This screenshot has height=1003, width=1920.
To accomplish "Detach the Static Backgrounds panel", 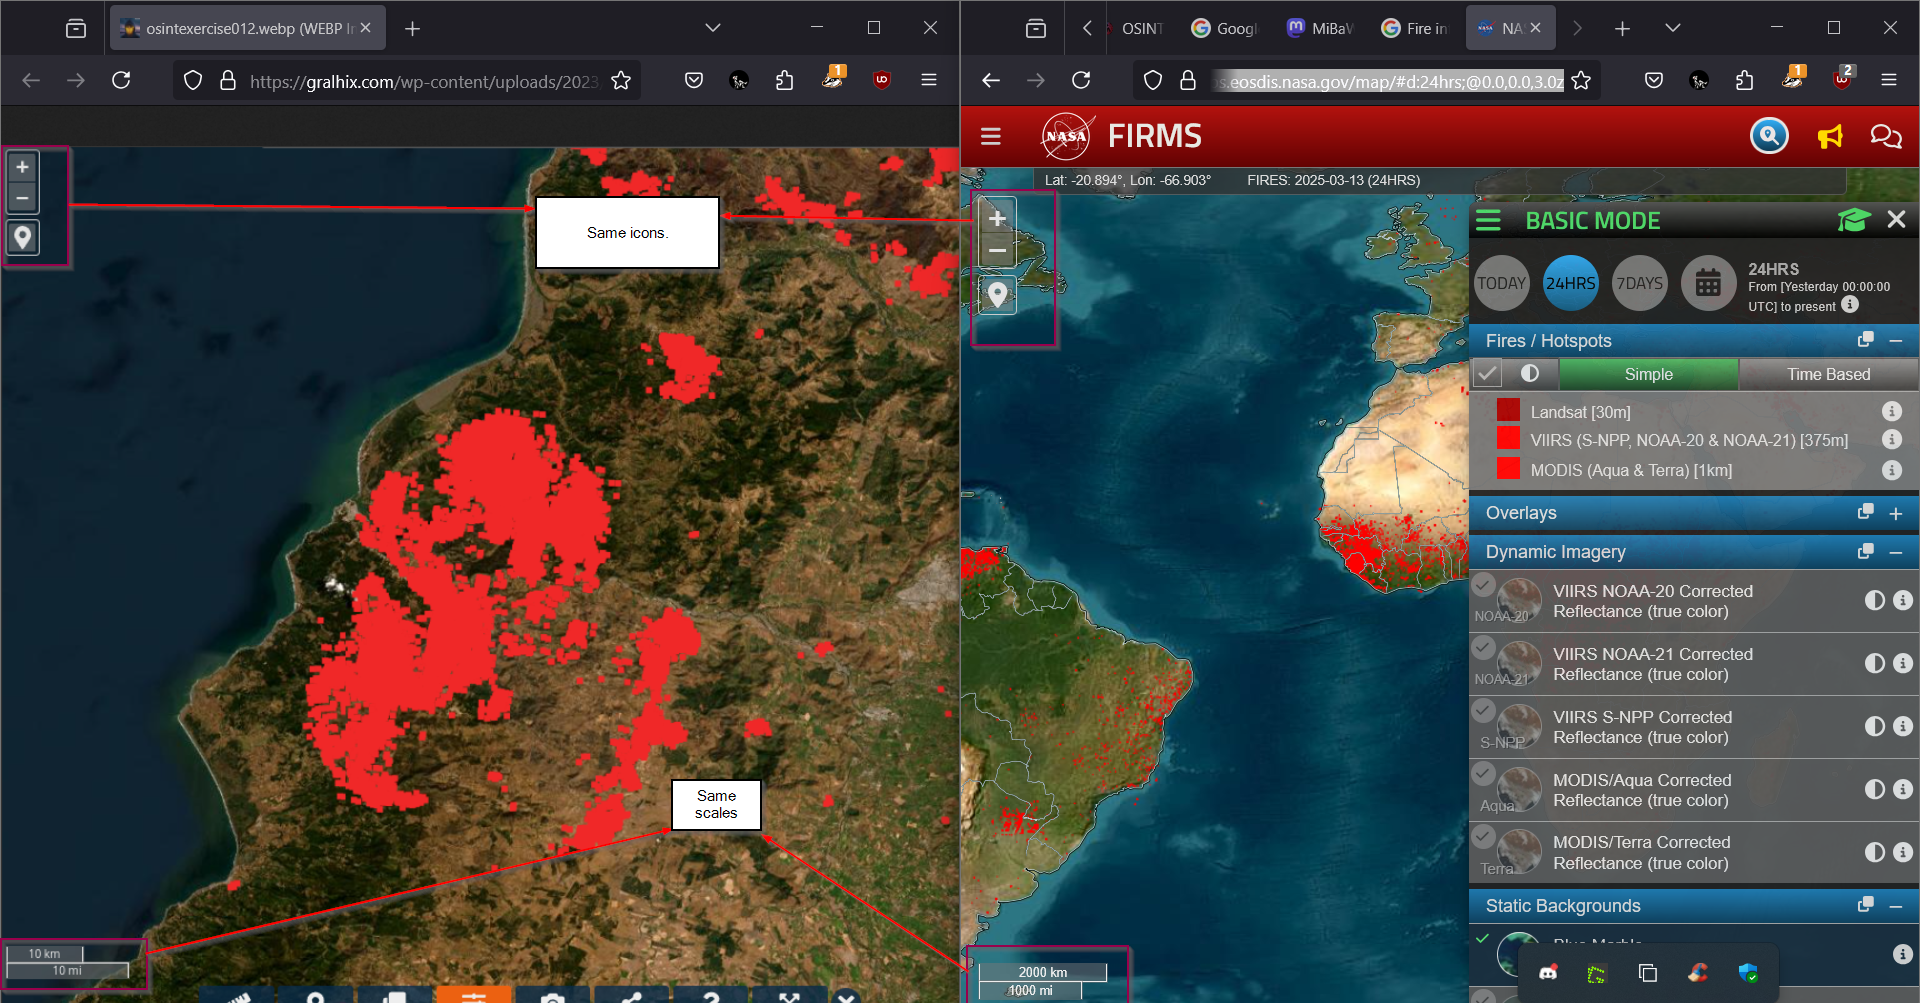I will tap(1865, 905).
